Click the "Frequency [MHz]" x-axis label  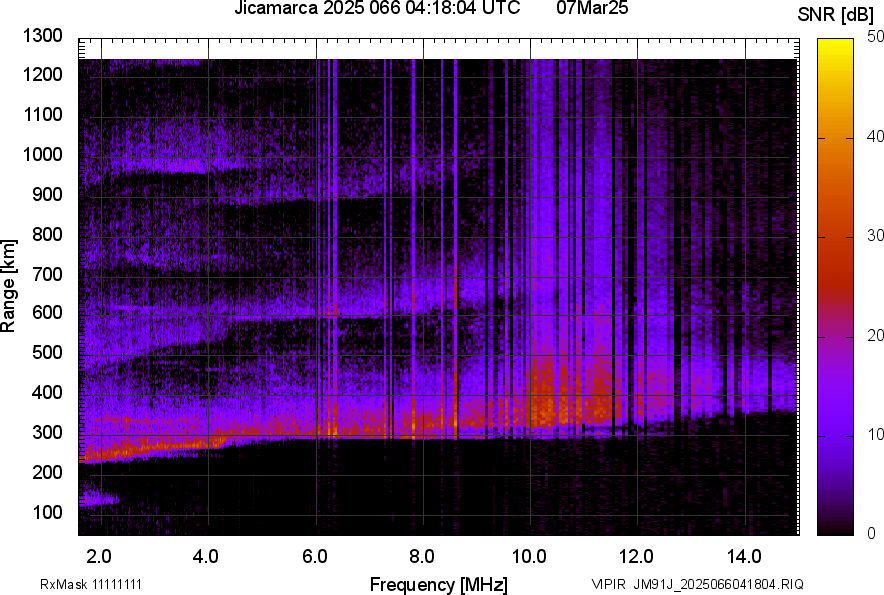438,584
